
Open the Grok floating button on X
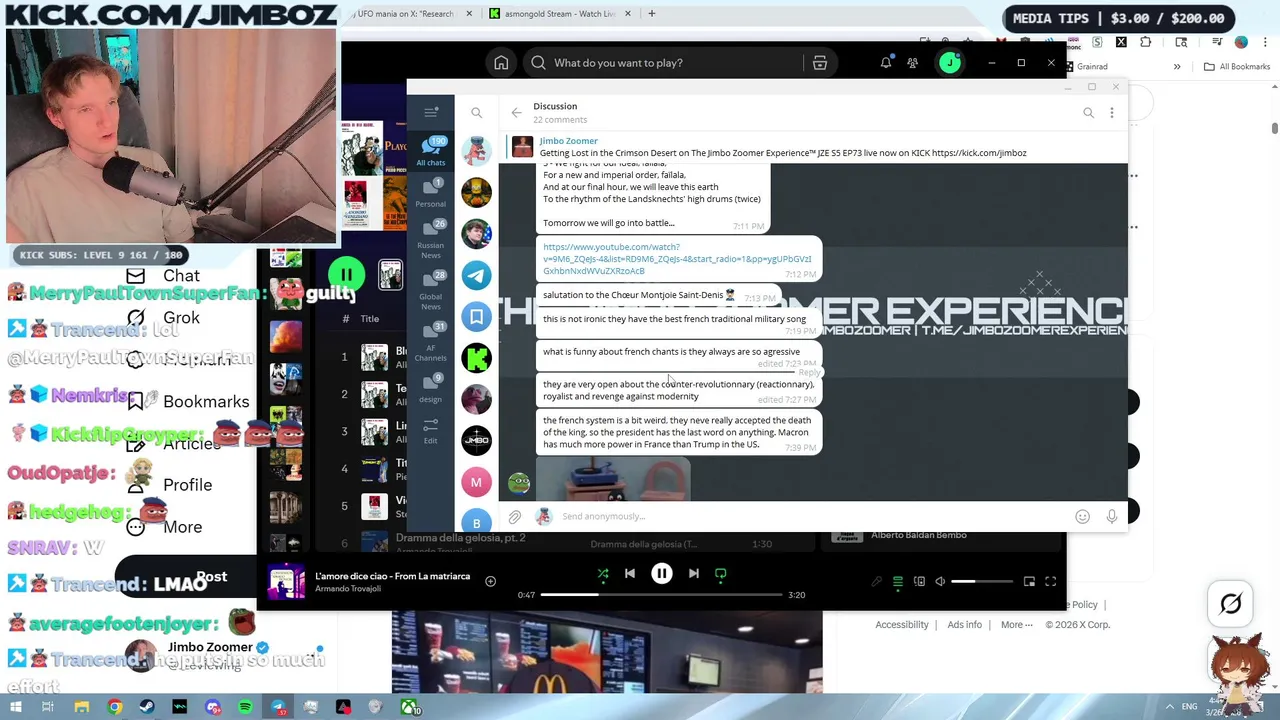click(x=1231, y=604)
